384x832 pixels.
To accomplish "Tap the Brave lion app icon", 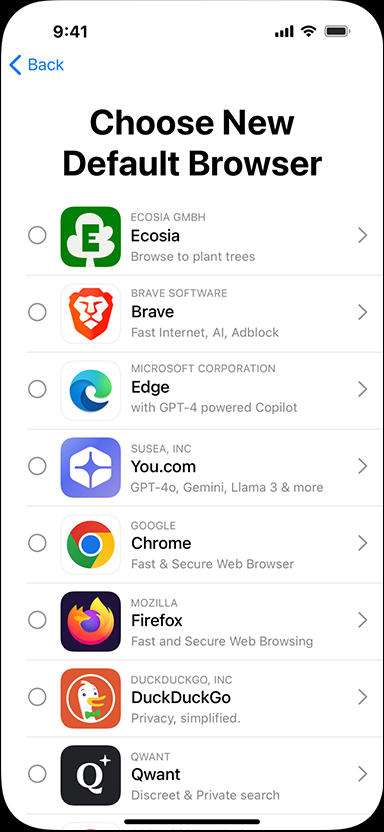I will coord(91,313).
